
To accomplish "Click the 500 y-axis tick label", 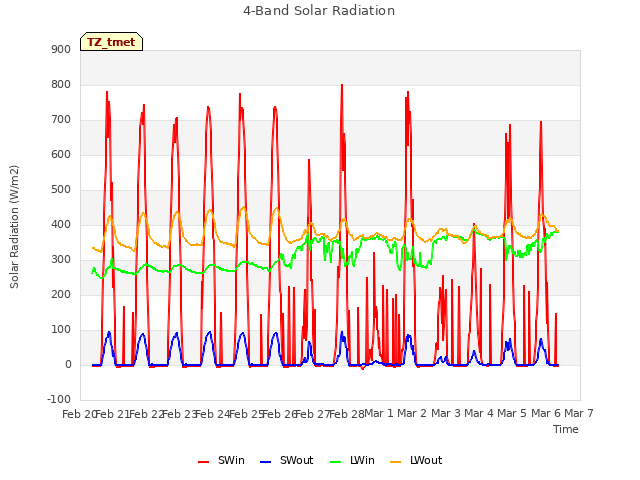I will 61,190.
